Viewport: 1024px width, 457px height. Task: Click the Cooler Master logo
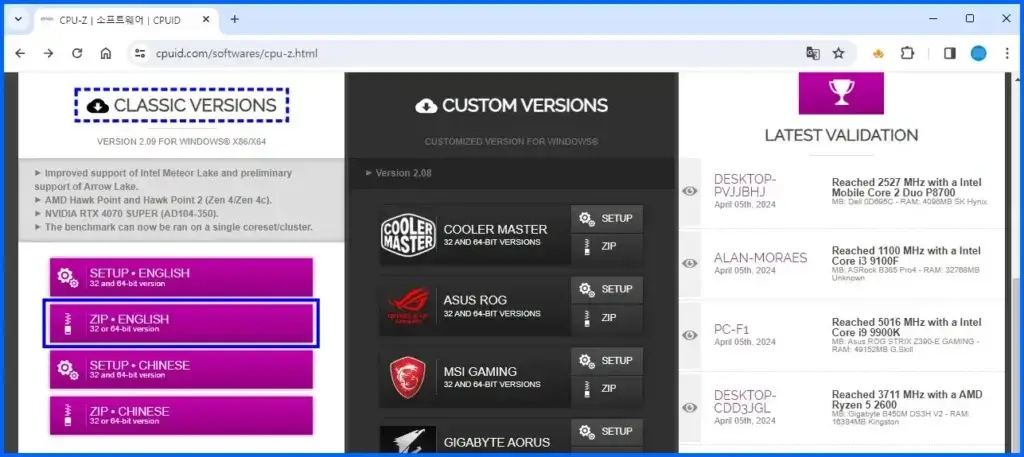coord(408,235)
